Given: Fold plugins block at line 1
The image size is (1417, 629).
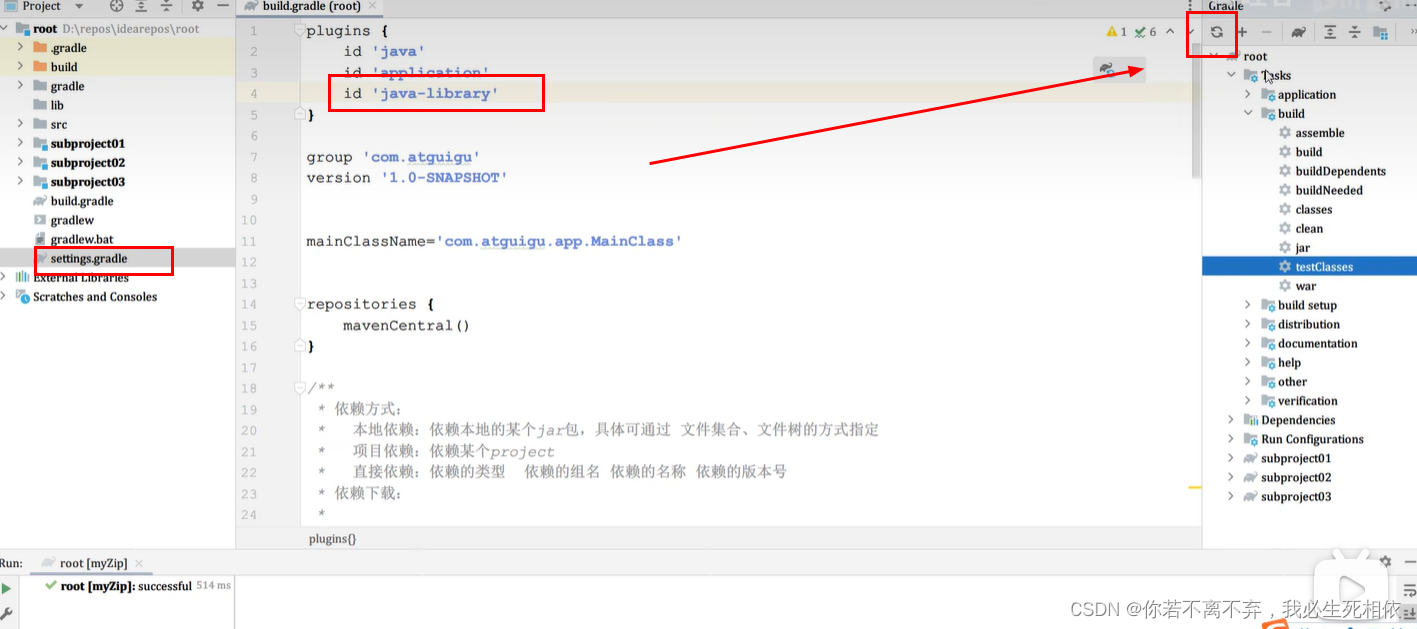Looking at the screenshot, I should pyautogui.click(x=298, y=31).
